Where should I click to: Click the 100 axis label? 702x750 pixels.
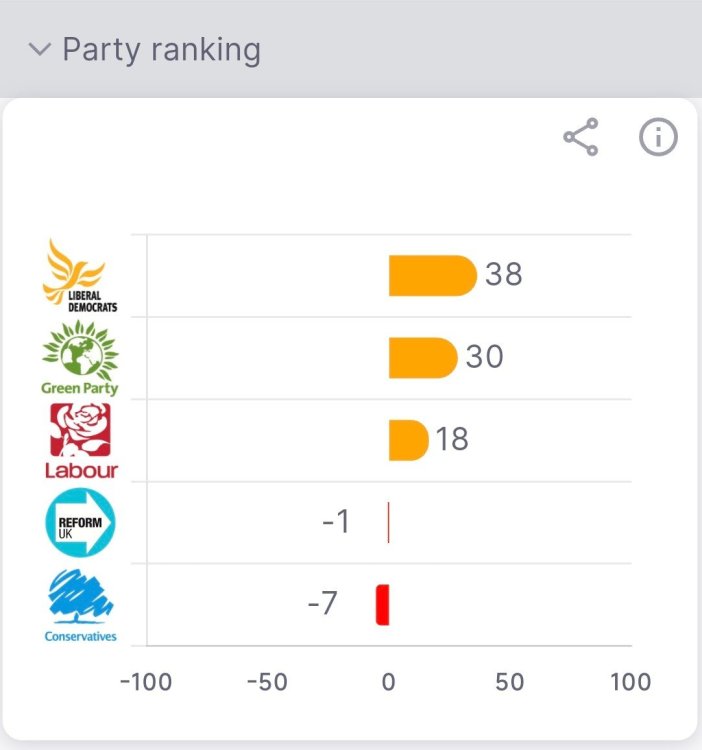[630, 682]
